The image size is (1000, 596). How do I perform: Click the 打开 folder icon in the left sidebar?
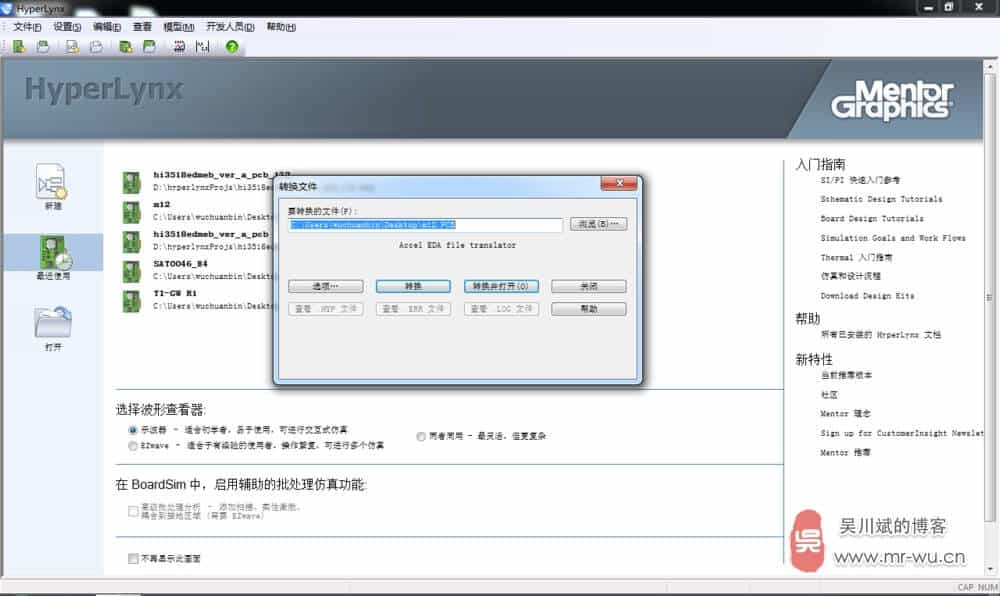[54, 322]
